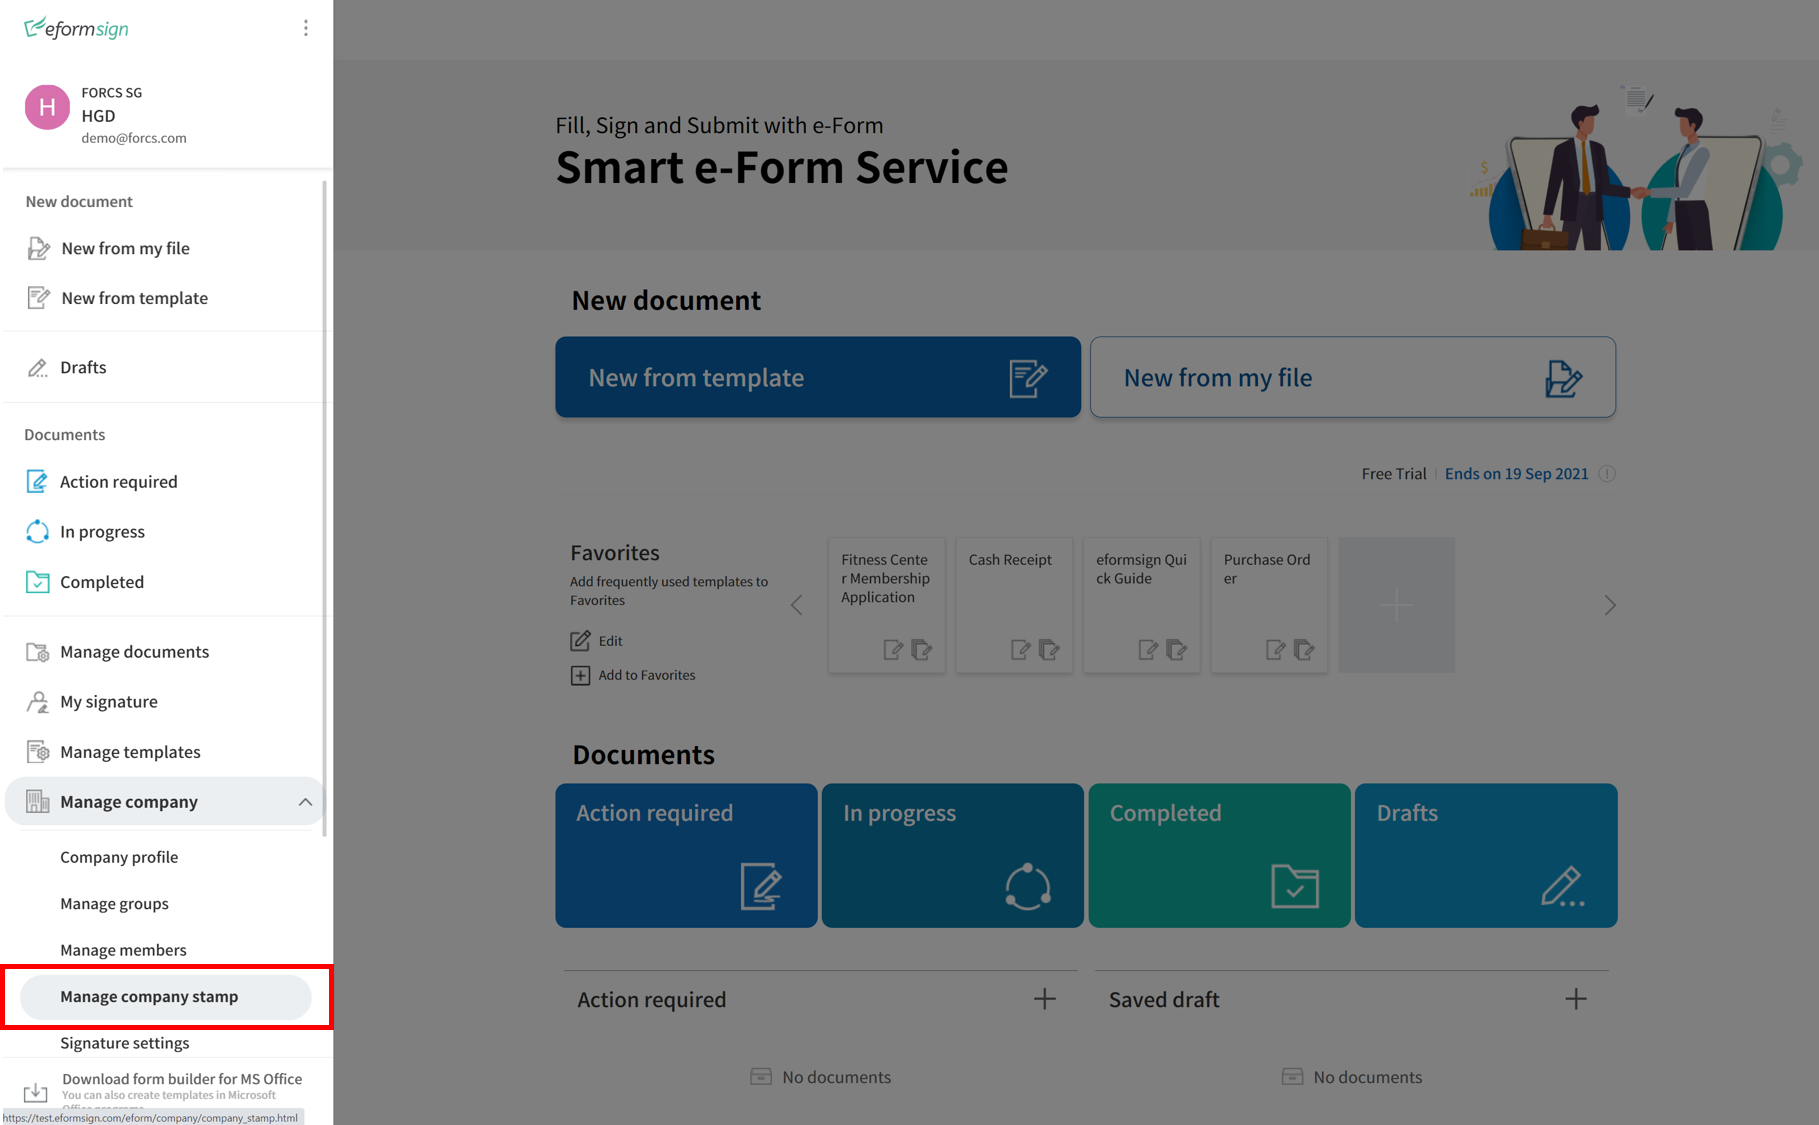Click the Edit favorites link text
This screenshot has width=1819, height=1125.
tap(610, 641)
